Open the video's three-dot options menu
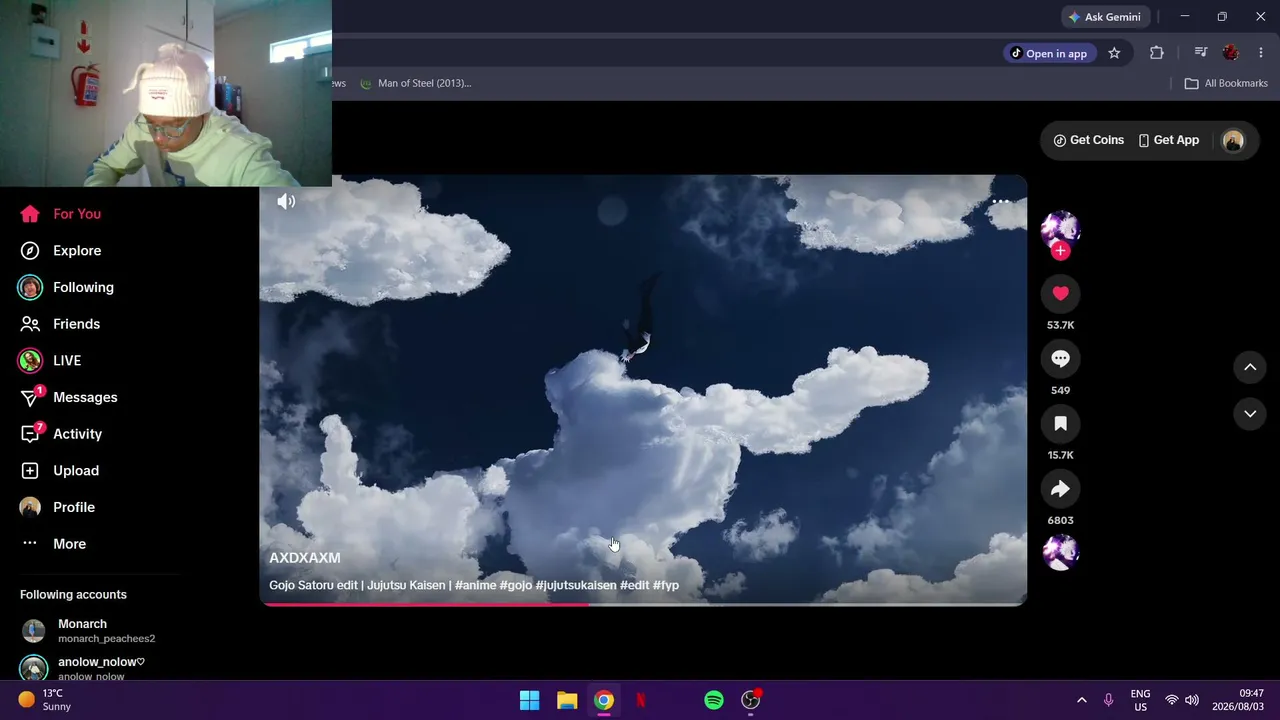 pos(1000,202)
